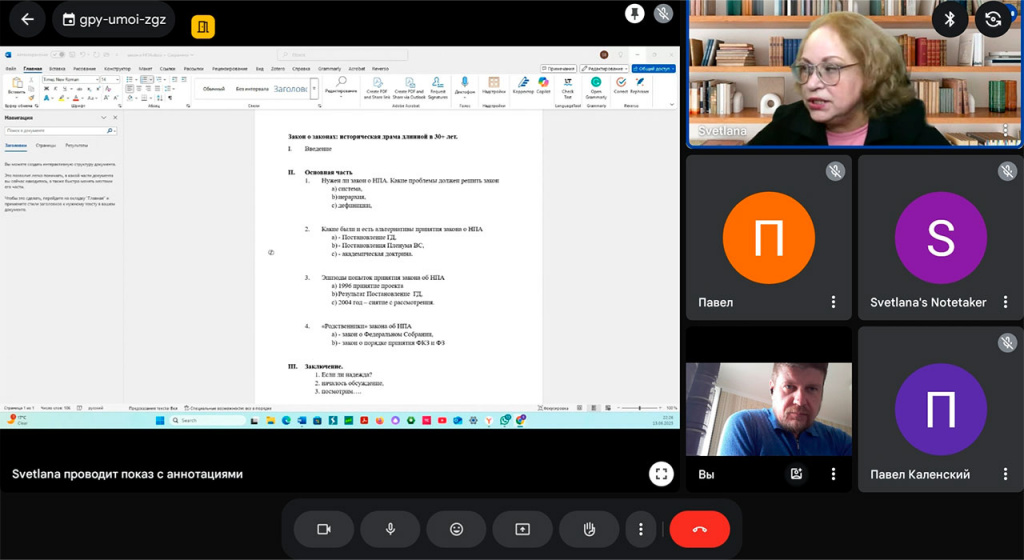Screen dimensions: 1024x560
Task: Toggle your camera in the call bar
Action: tap(324, 529)
